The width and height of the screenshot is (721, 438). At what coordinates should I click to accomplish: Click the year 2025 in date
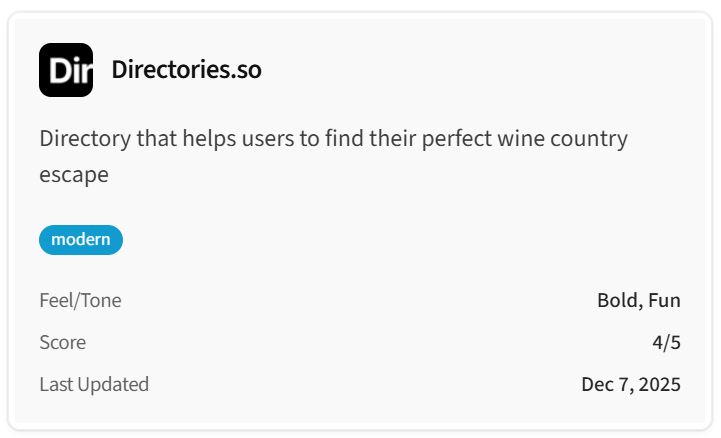(x=661, y=384)
